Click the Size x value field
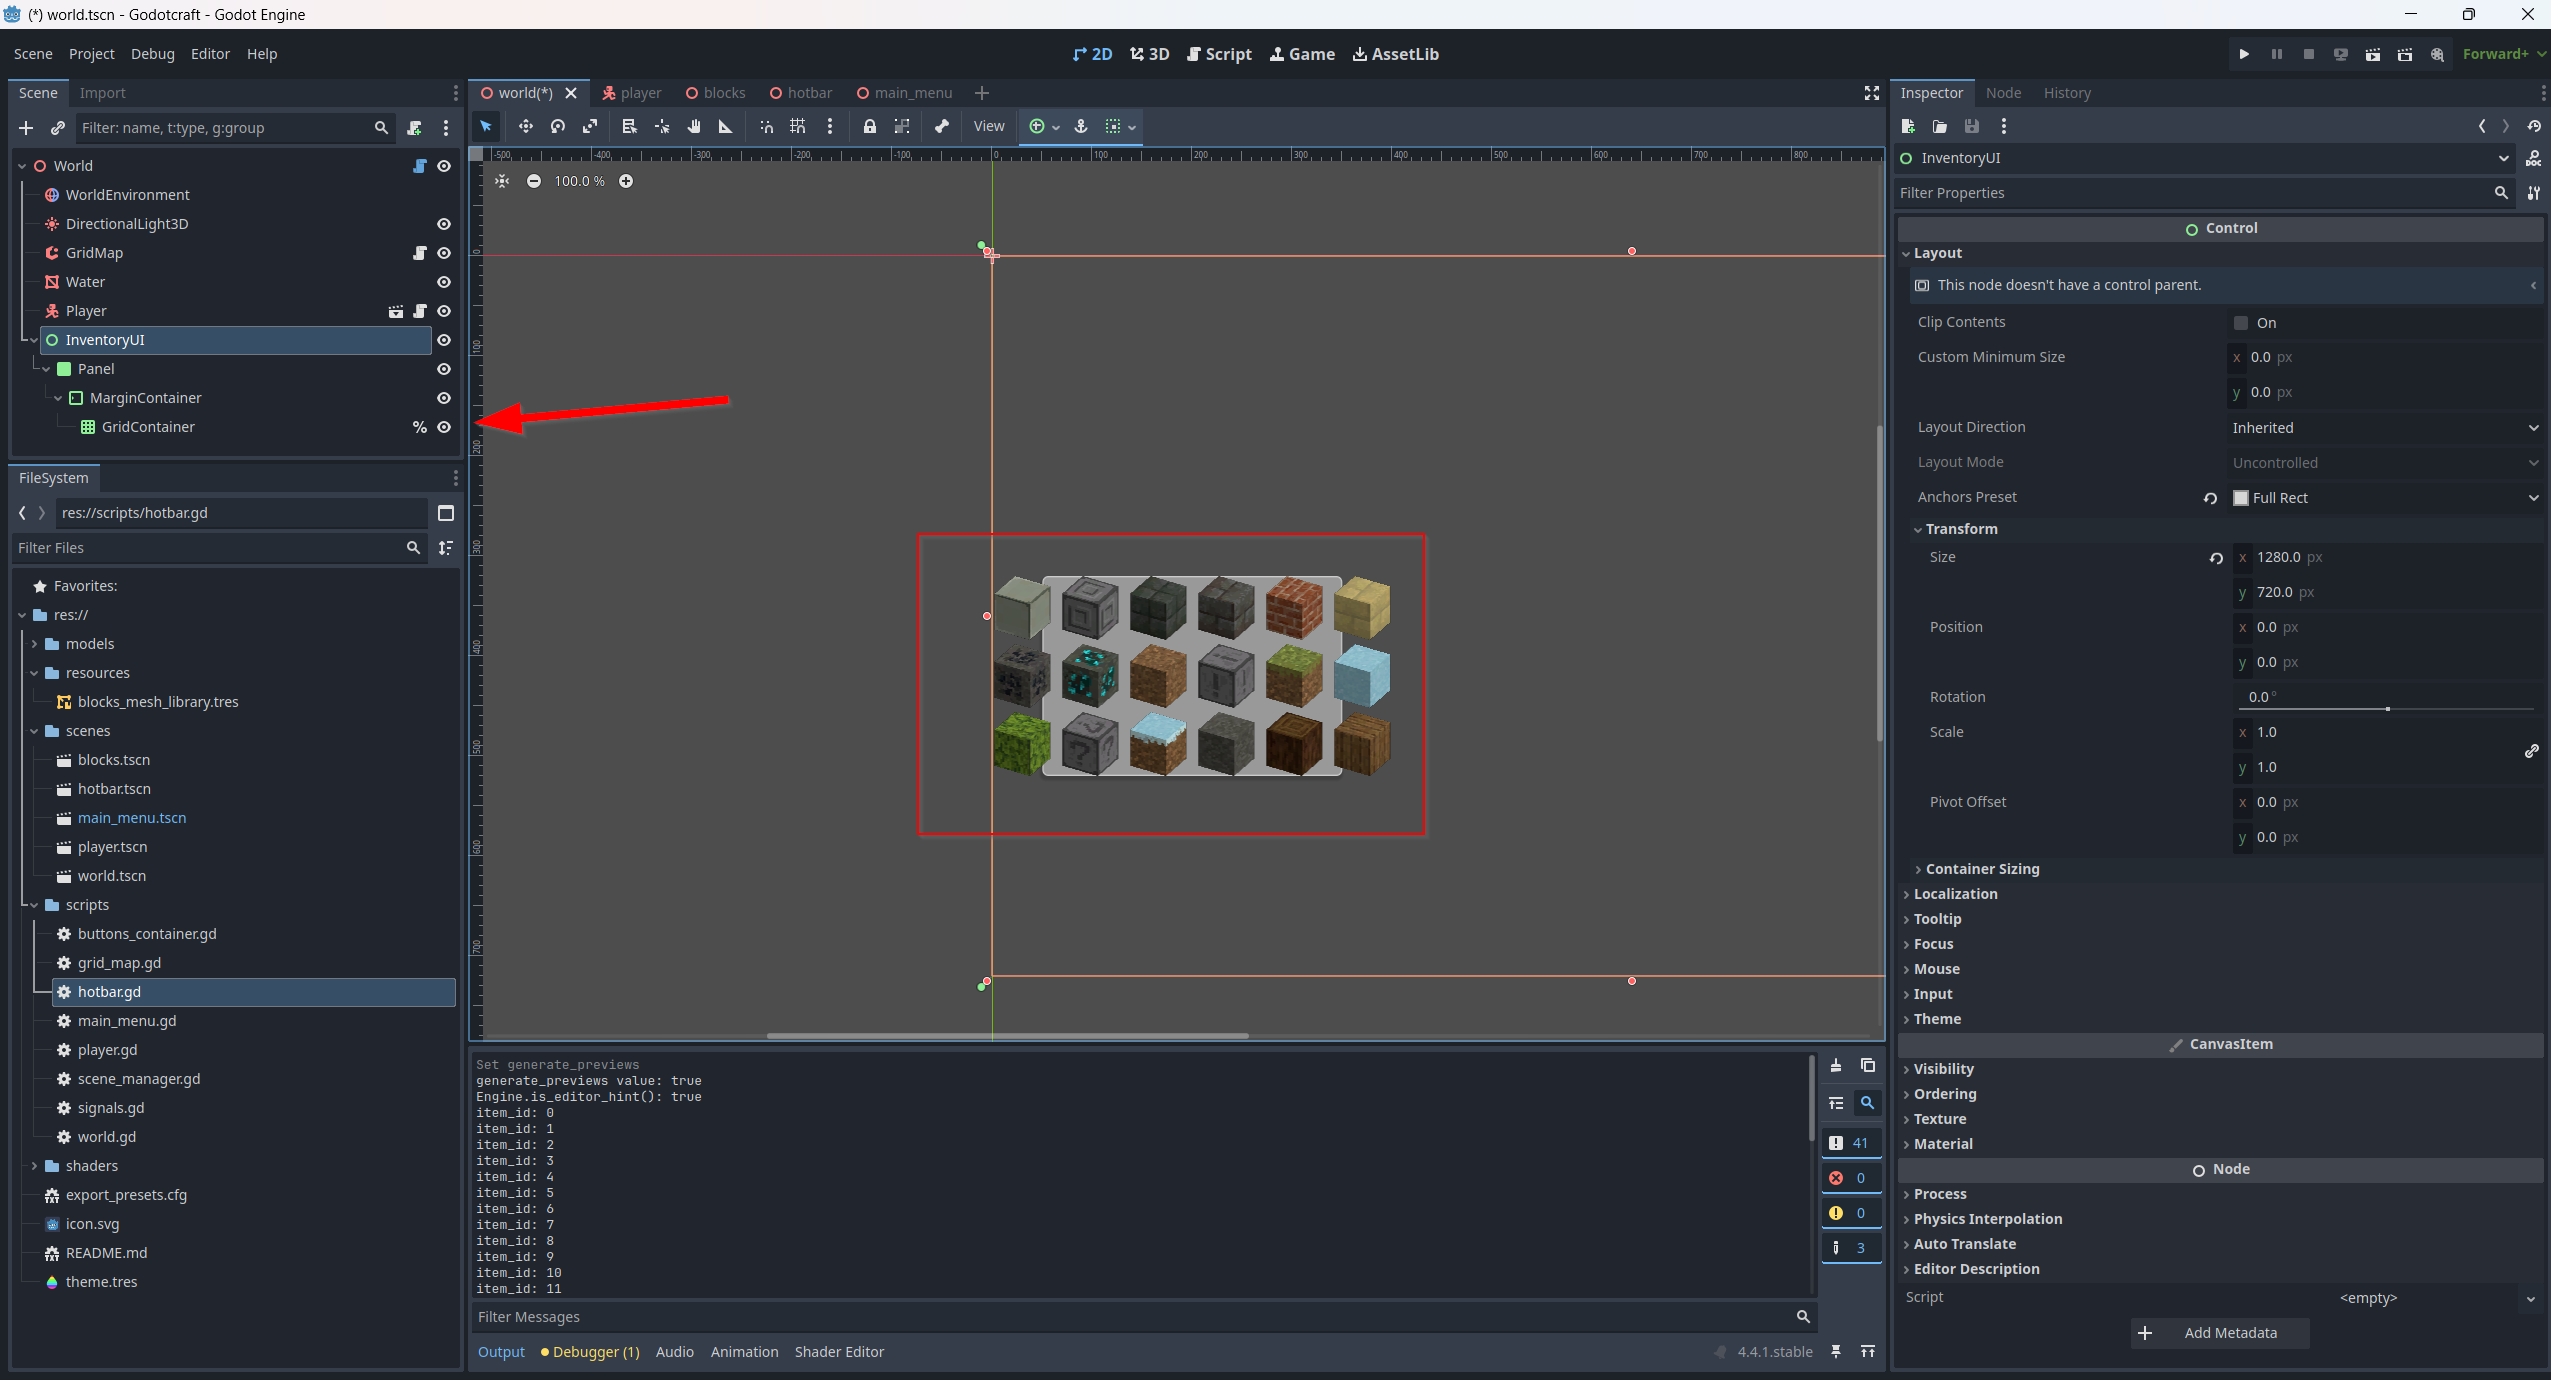 coord(2386,557)
